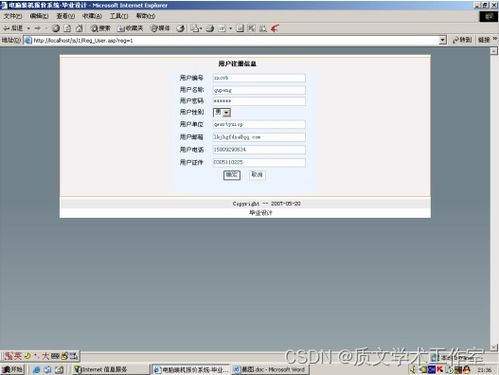Click the Refresh page toolbar icon
The width and height of the screenshot is (499, 375).
coord(67,28)
